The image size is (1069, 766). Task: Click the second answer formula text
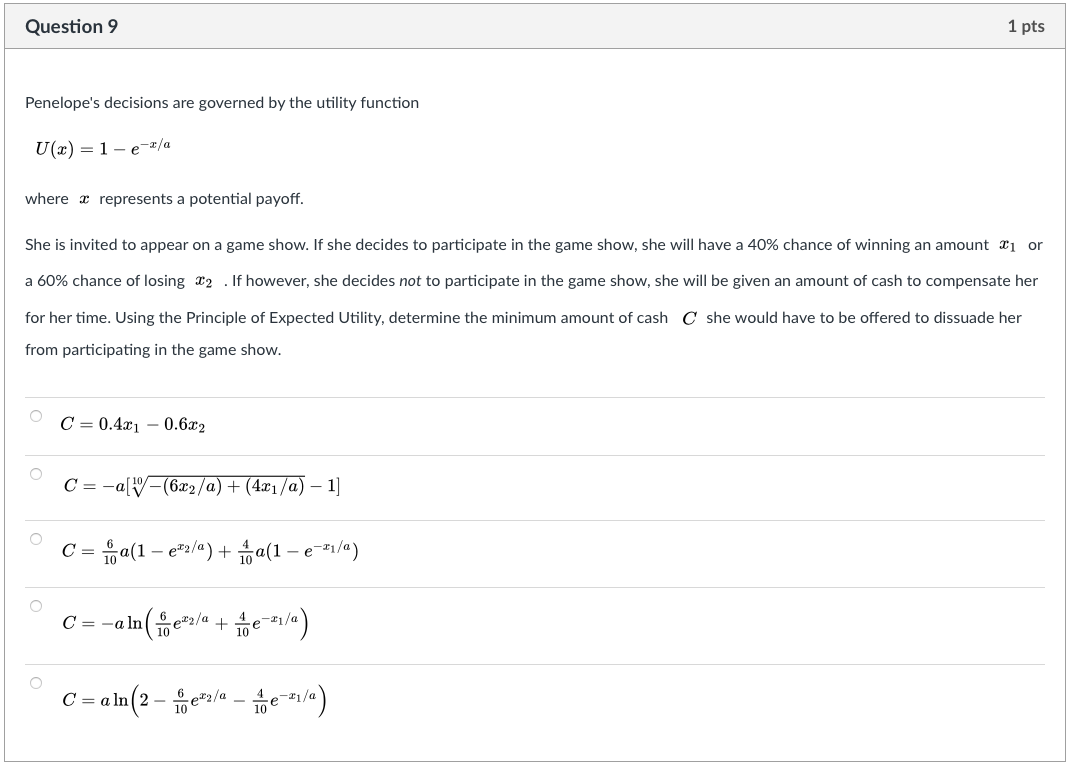(200, 484)
